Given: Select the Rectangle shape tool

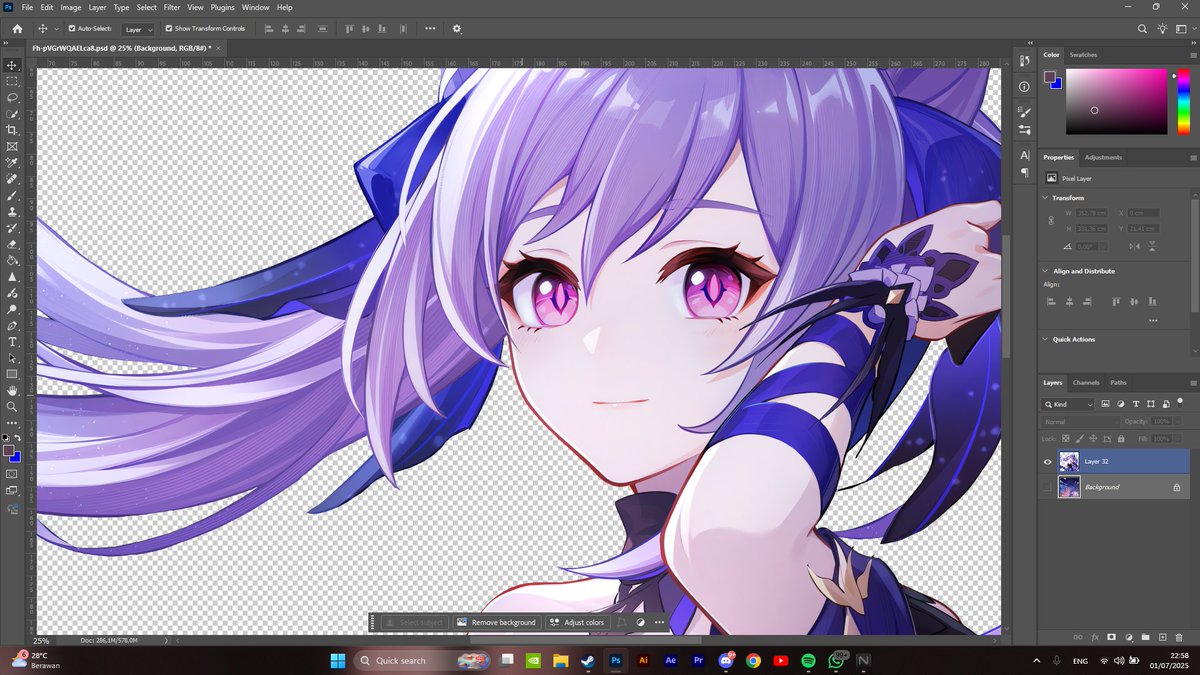Looking at the screenshot, I should coord(12,374).
